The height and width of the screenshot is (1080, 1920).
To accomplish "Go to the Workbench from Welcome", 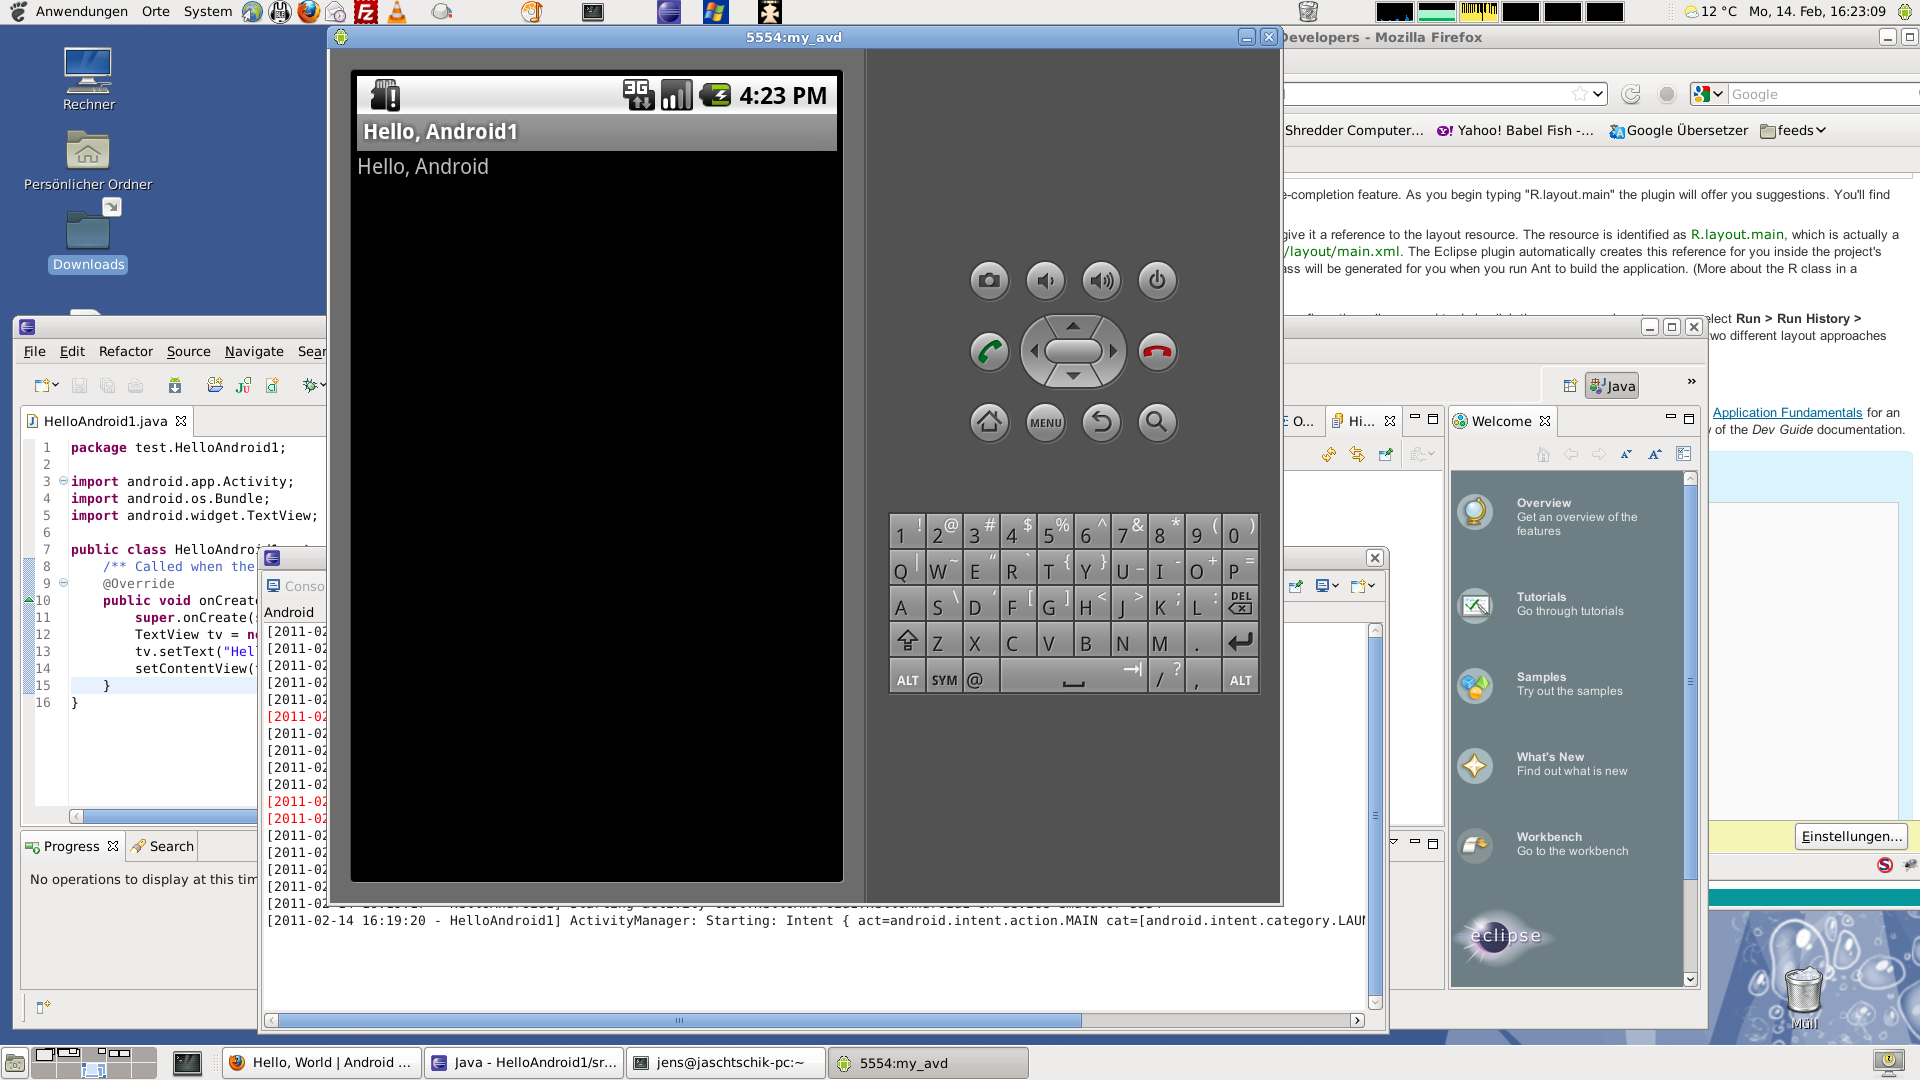I will 1545,844.
